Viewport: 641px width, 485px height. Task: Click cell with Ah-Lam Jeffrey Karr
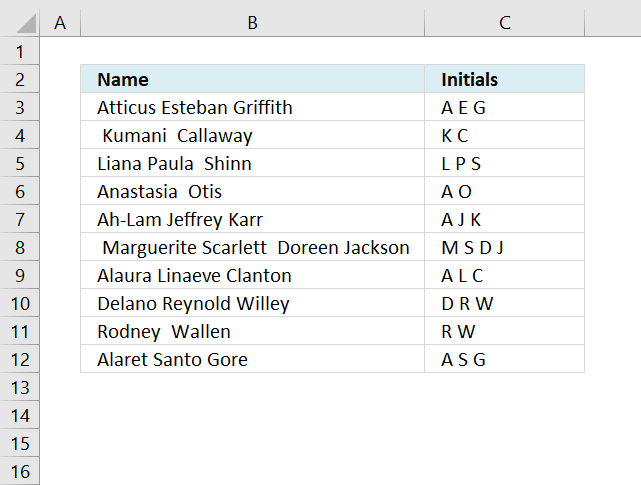(252, 219)
